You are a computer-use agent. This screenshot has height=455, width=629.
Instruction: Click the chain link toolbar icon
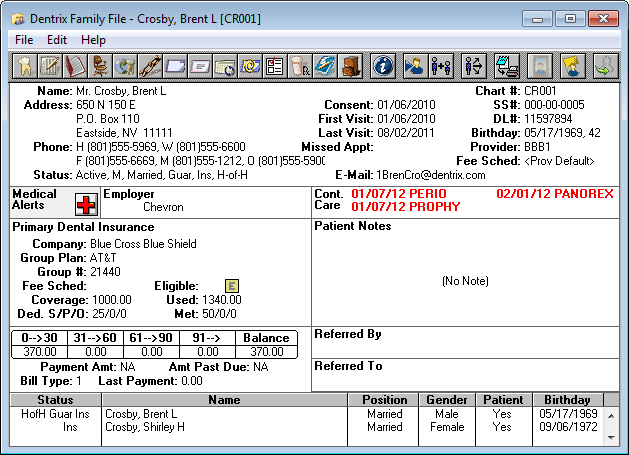150,66
